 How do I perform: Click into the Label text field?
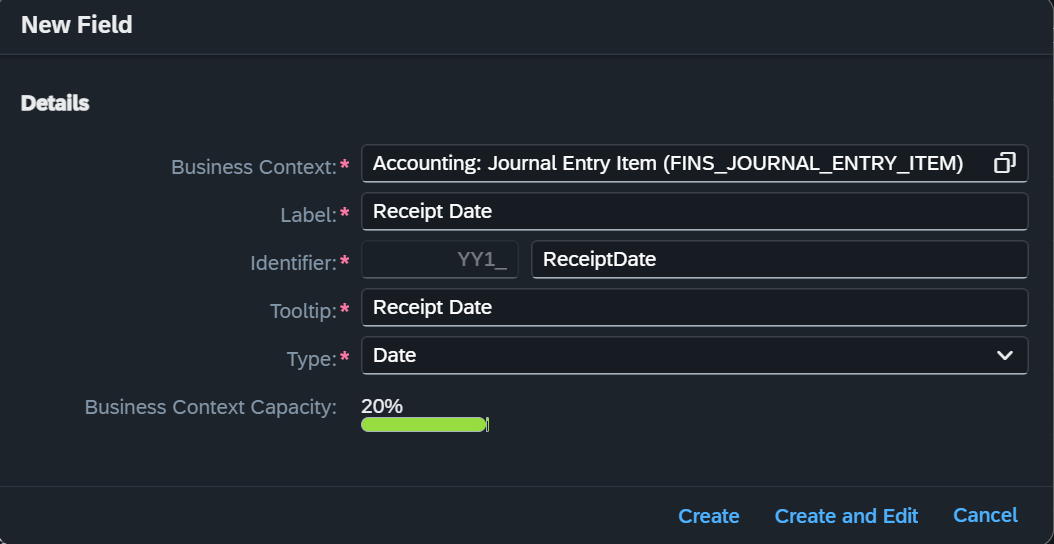(x=694, y=212)
